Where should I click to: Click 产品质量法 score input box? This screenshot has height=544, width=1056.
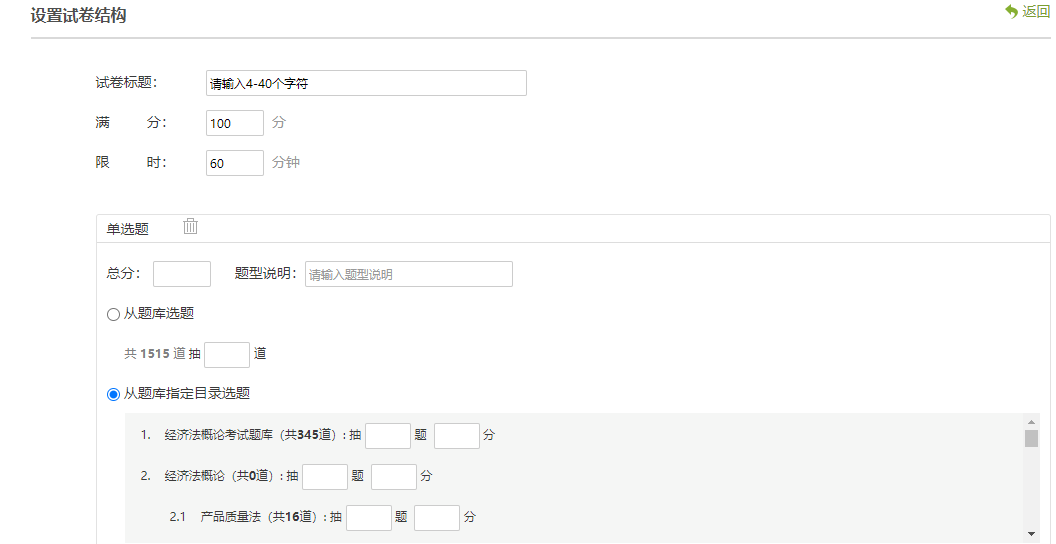coord(437,518)
